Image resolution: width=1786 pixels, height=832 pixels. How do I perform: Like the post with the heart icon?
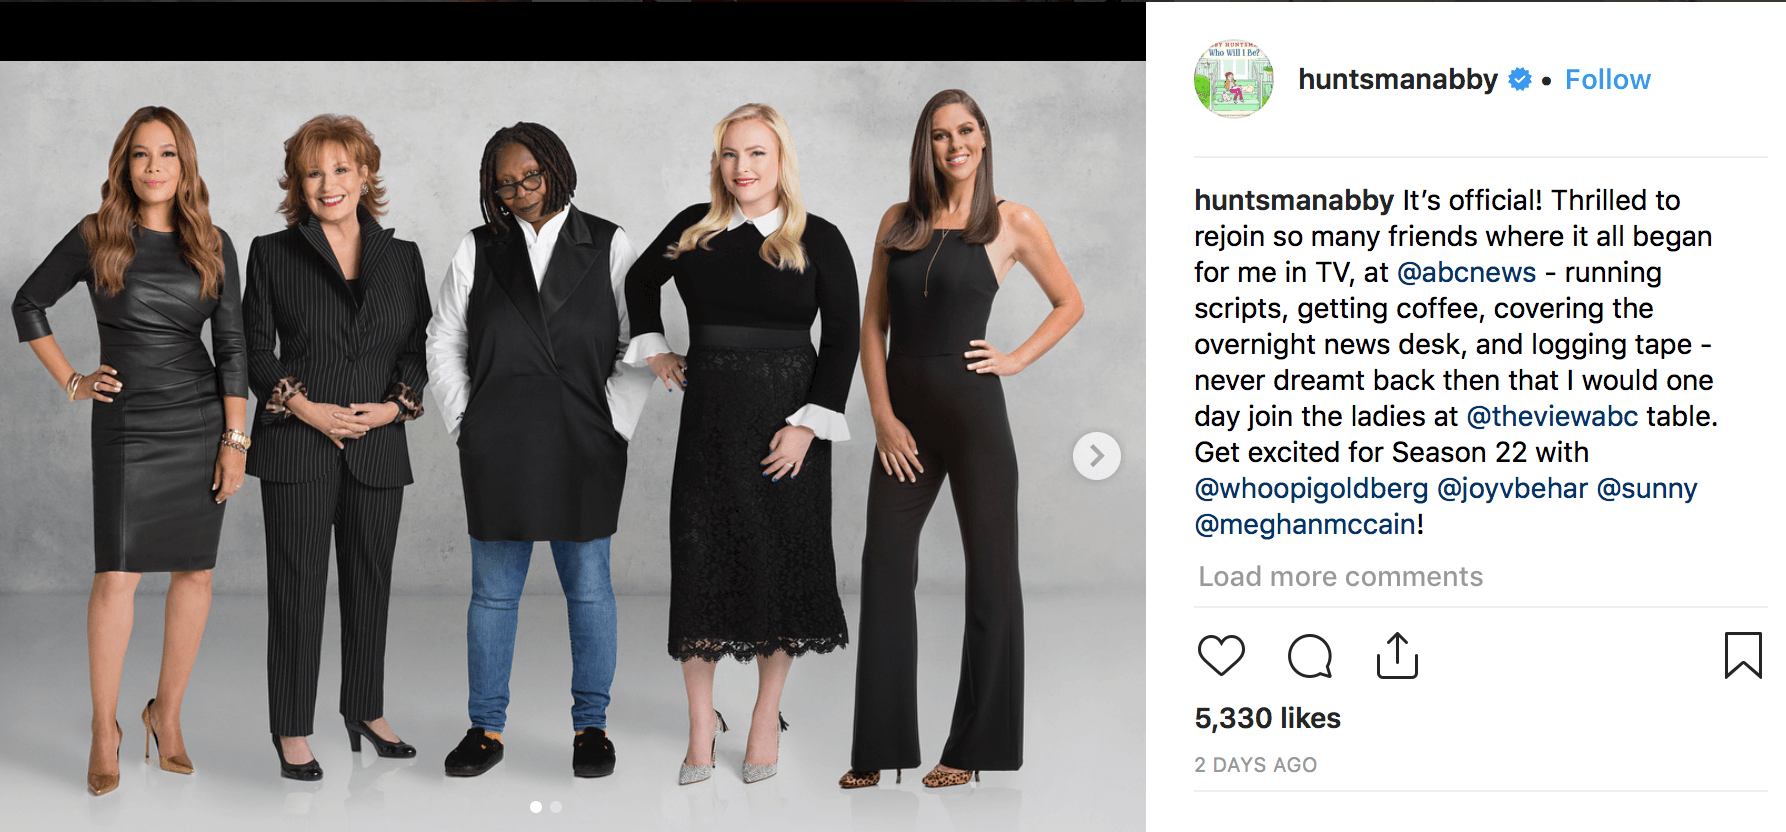(1221, 656)
